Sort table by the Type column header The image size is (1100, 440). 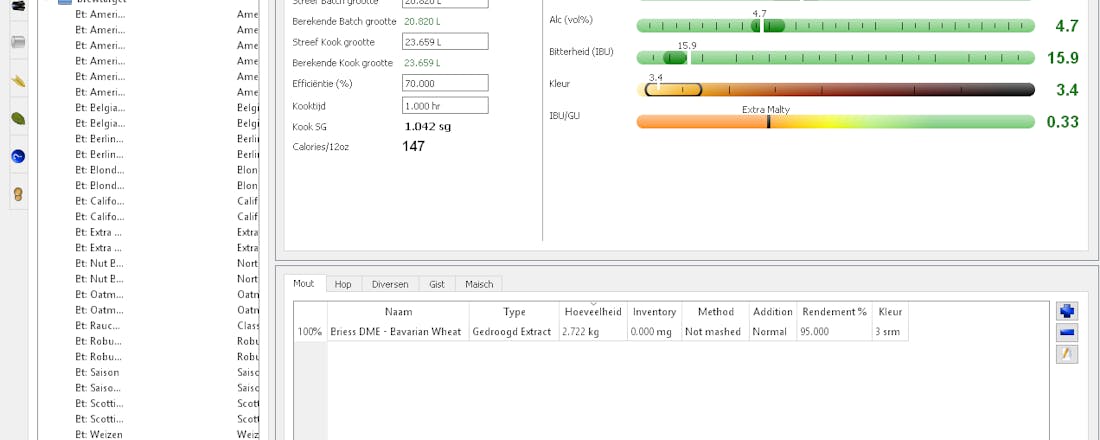tap(514, 312)
